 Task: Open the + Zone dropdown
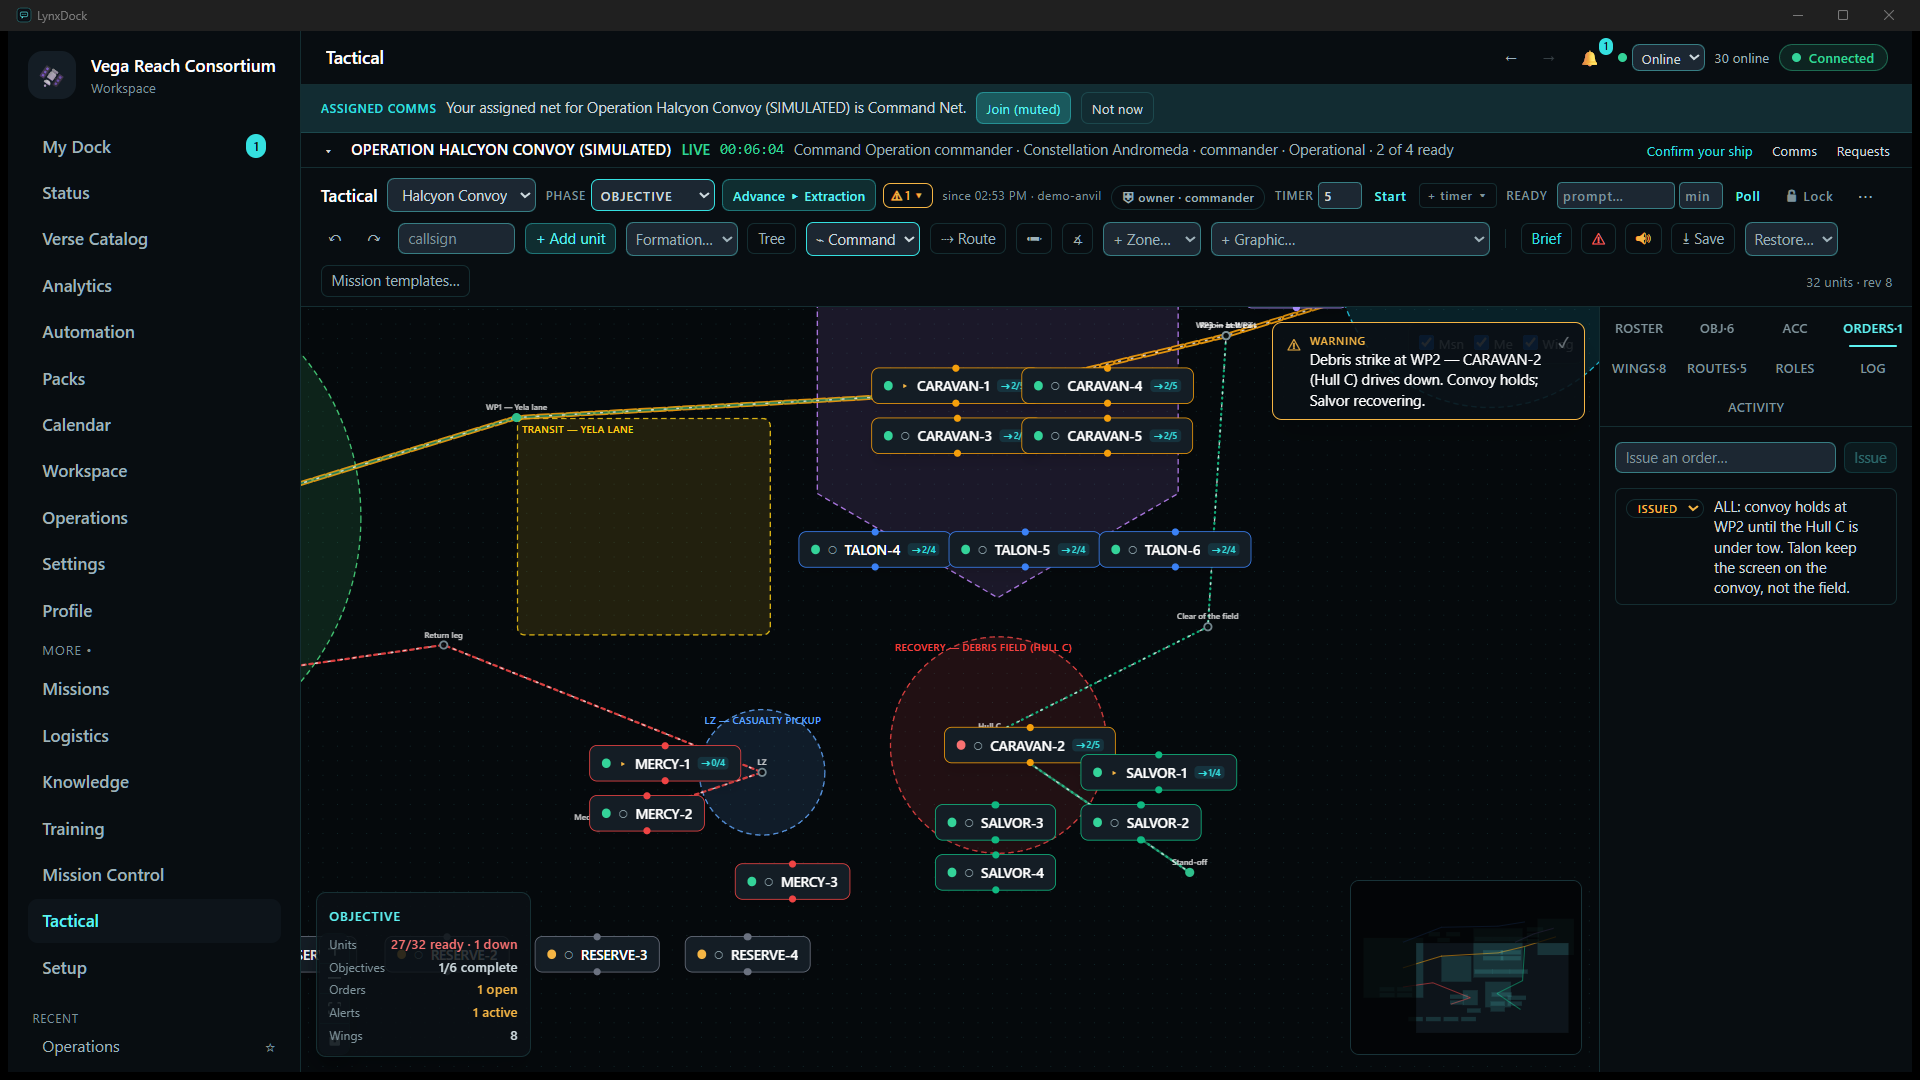1151,240
